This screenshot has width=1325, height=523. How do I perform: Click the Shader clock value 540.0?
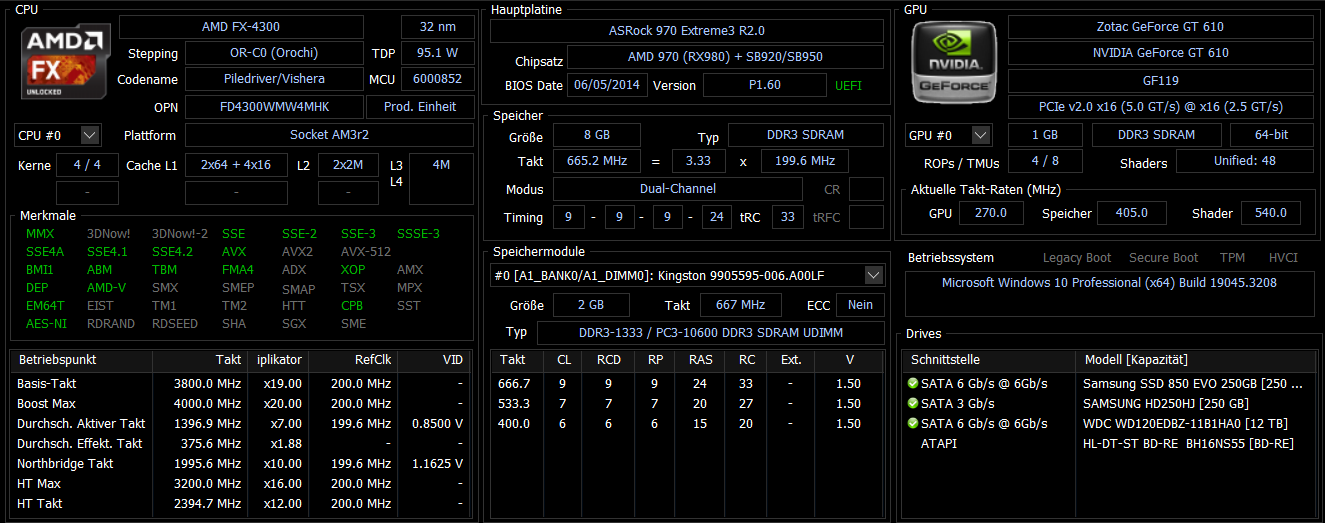tap(1270, 213)
